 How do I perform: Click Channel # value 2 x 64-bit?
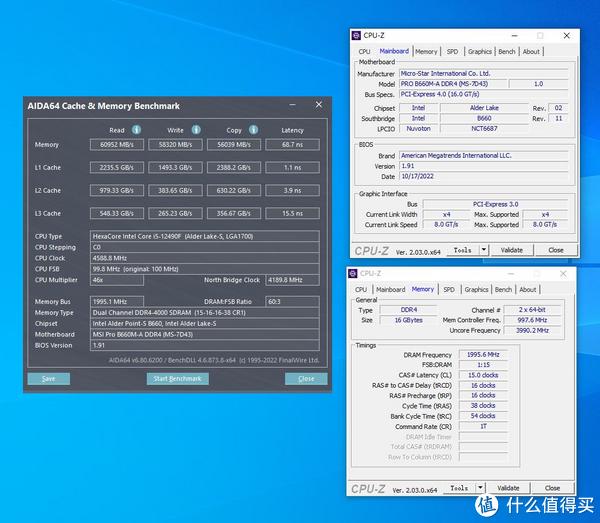point(533,310)
